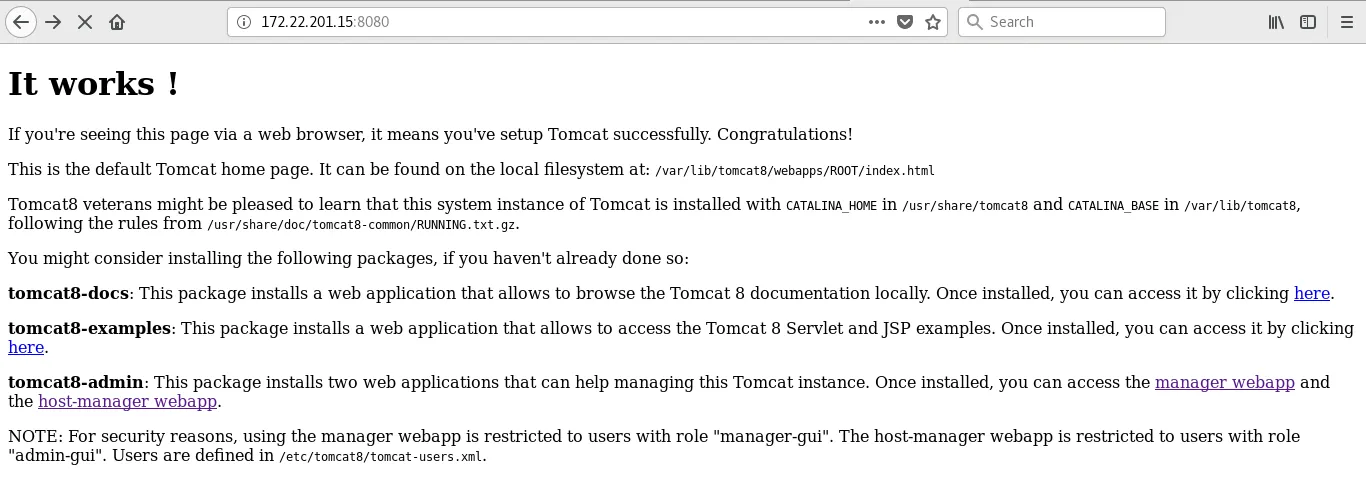
Task: Go back to the previous page
Action: [x=21, y=22]
